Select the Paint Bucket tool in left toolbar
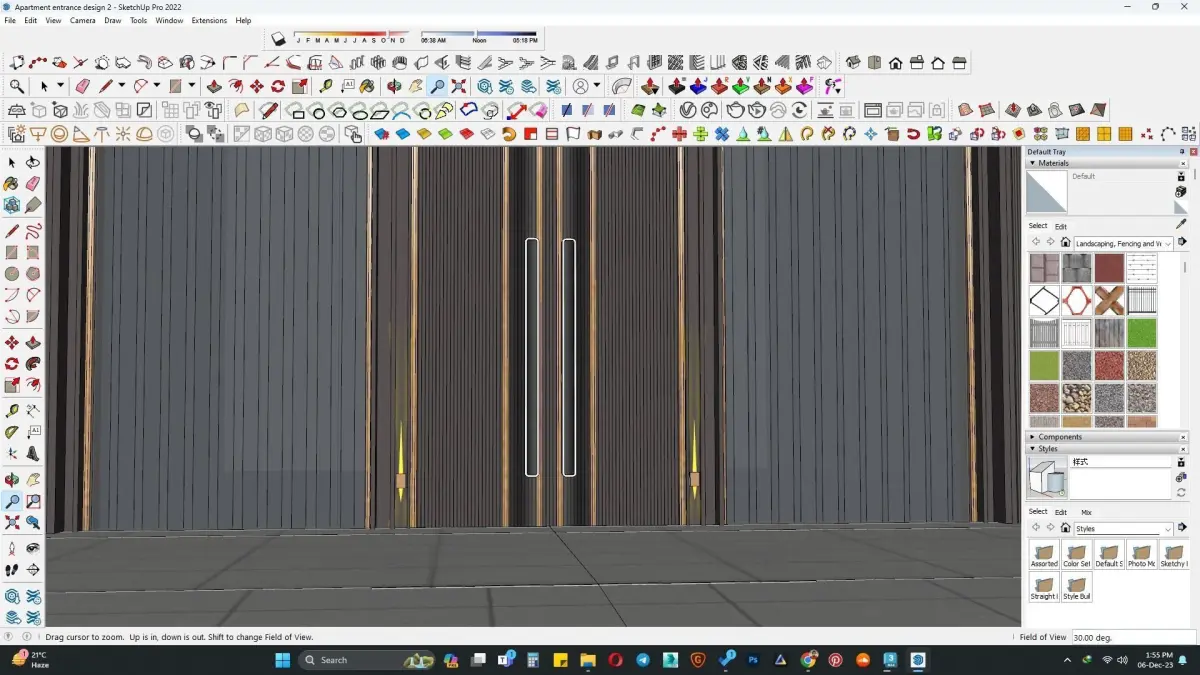Image resolution: width=1200 pixels, height=675 pixels. click(x=12, y=184)
